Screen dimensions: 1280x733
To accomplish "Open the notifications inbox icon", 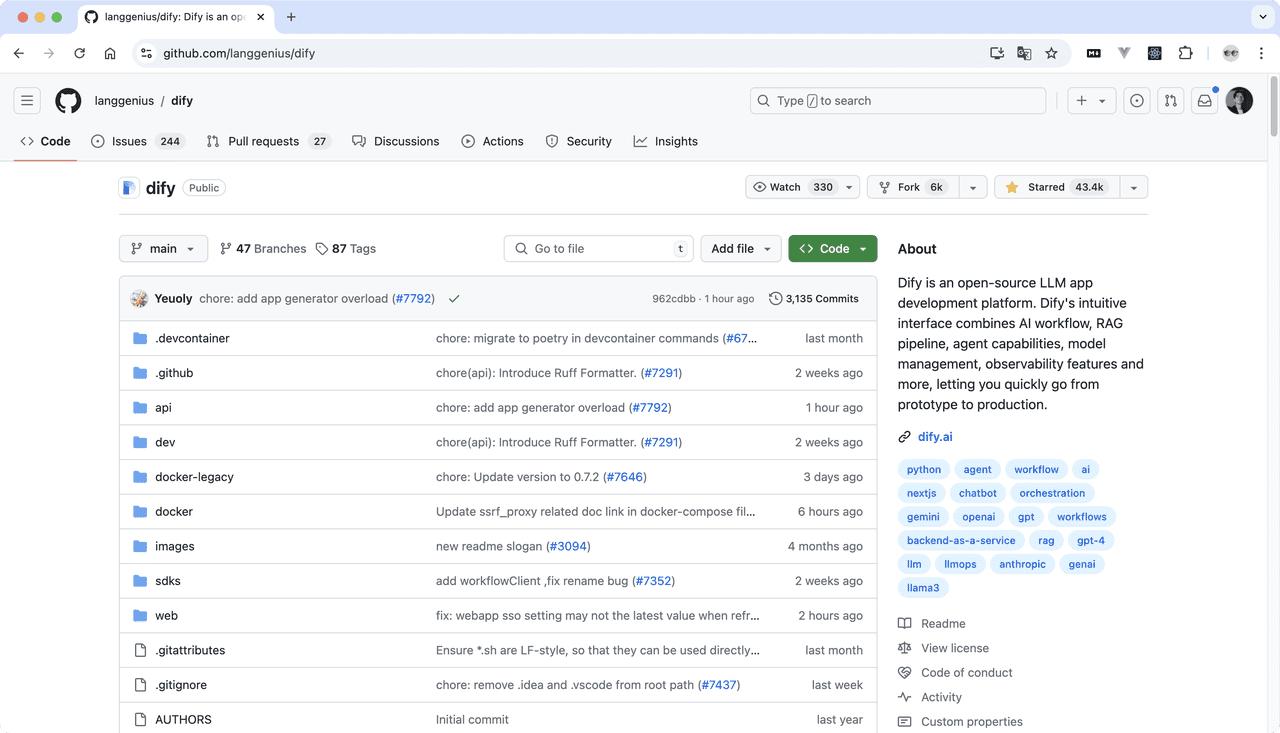I will (1205, 100).
